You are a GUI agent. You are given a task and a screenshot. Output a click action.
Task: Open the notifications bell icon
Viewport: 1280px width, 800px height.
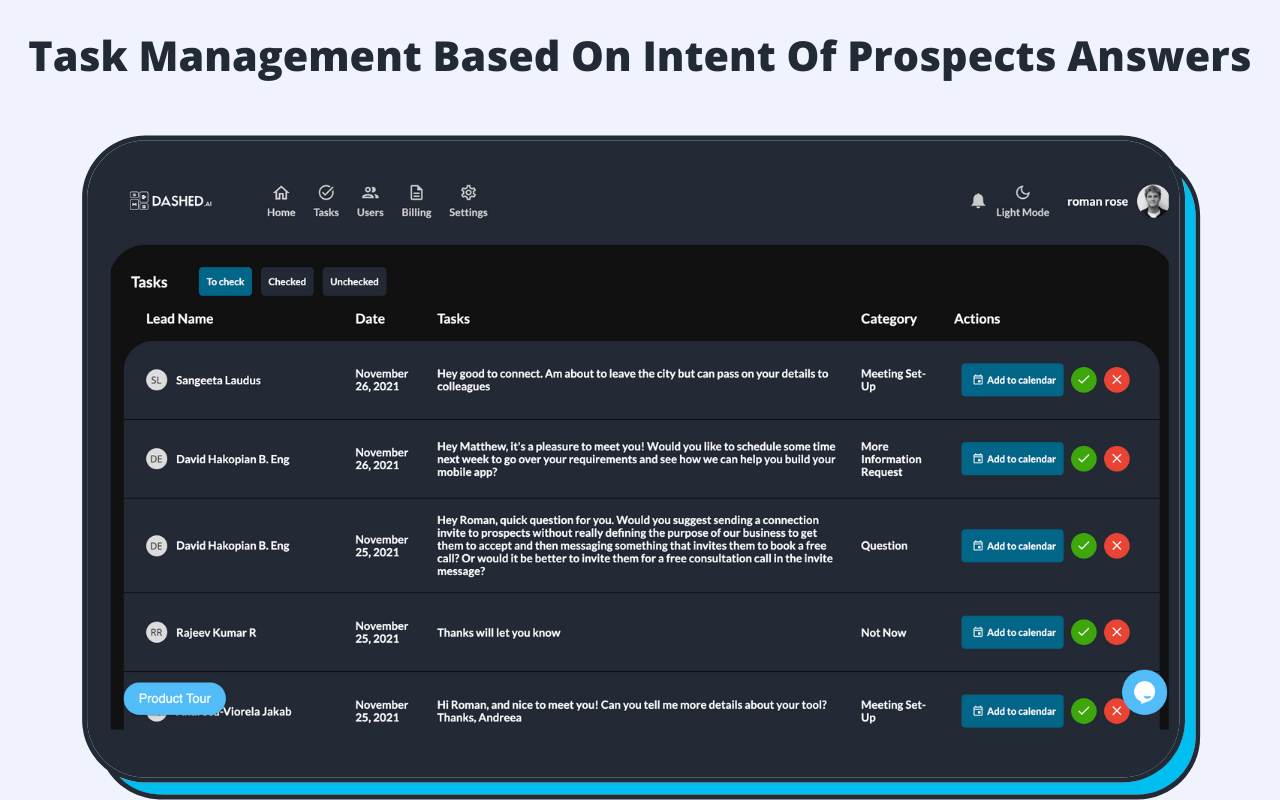tap(978, 201)
